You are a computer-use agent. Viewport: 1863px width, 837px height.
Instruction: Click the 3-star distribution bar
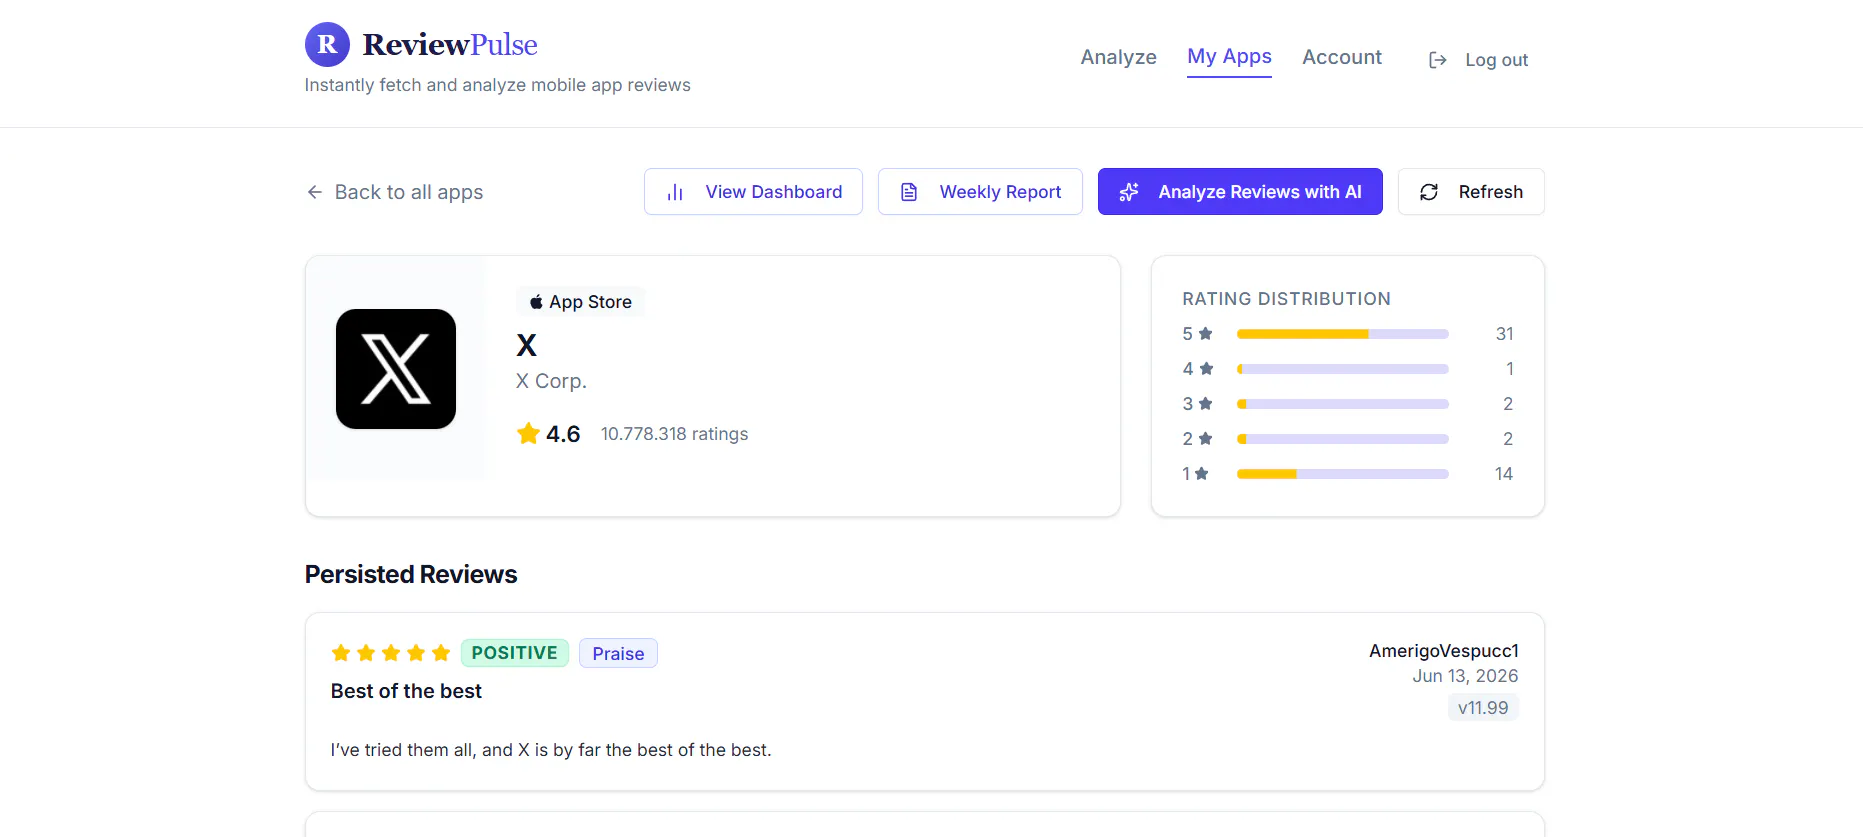point(1342,404)
